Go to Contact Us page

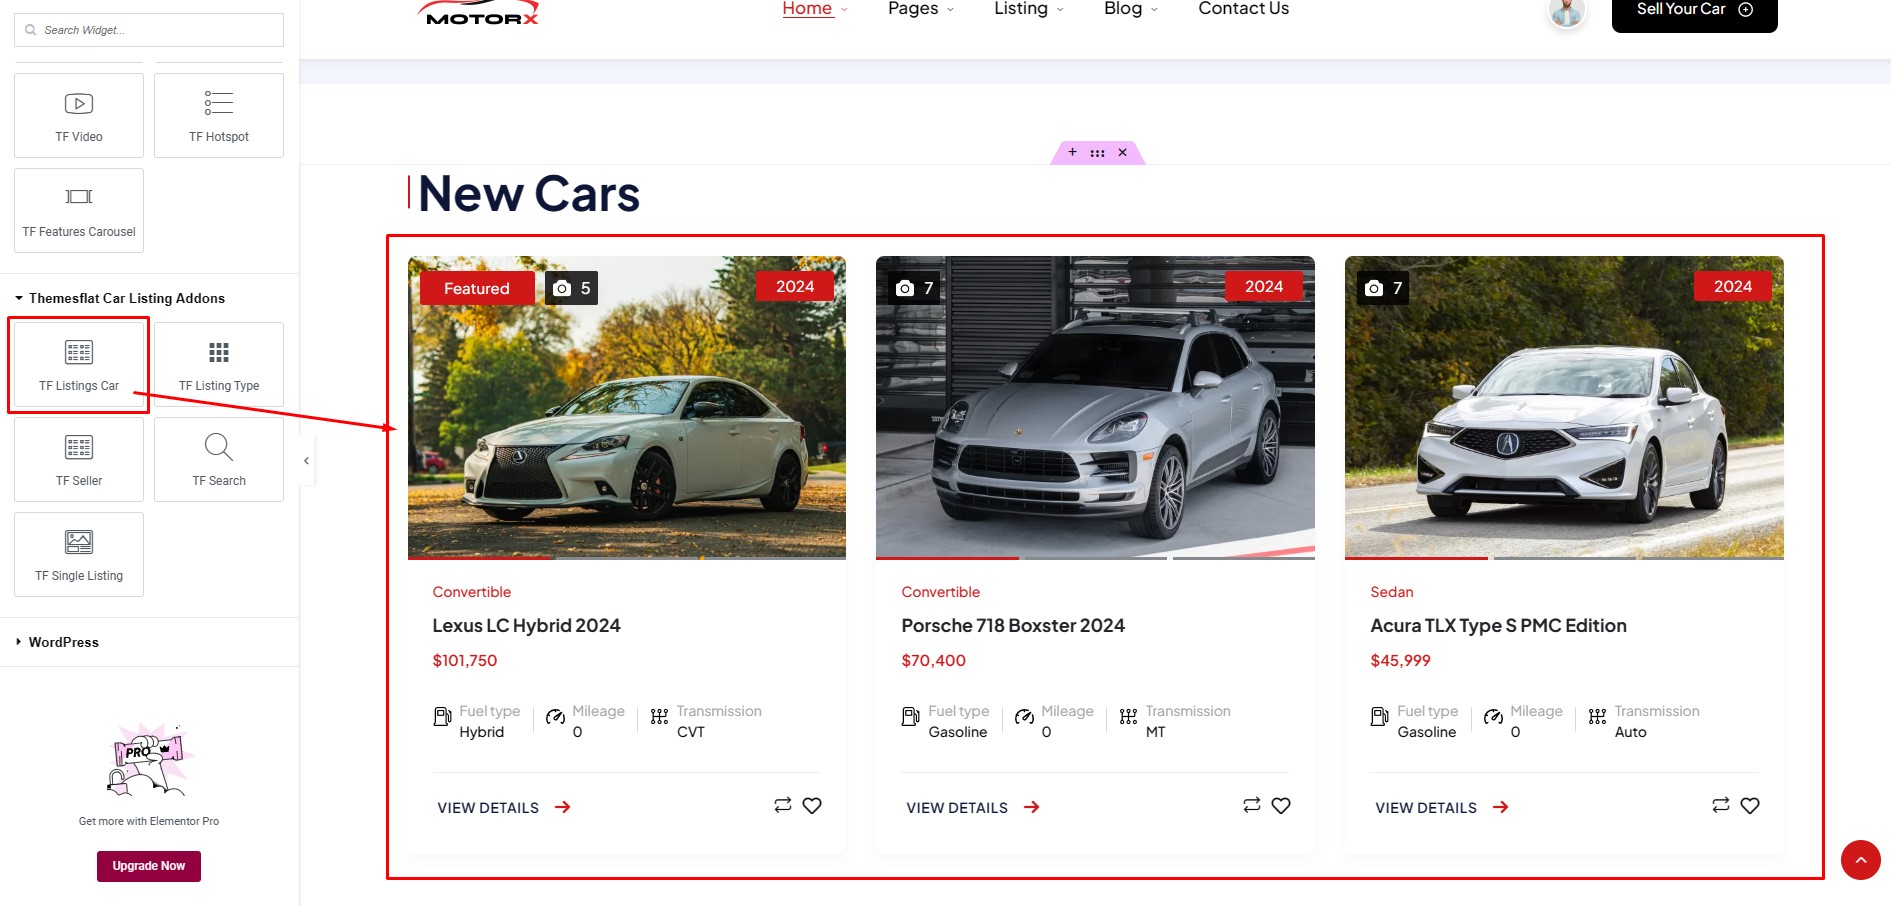(x=1243, y=9)
